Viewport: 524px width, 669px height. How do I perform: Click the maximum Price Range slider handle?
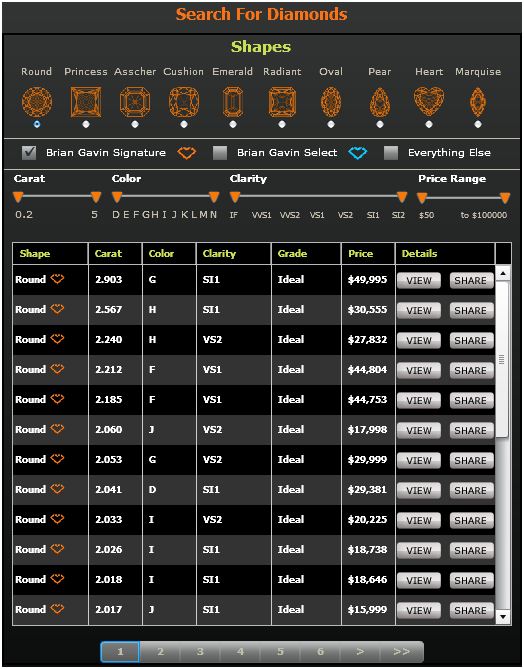click(x=505, y=198)
